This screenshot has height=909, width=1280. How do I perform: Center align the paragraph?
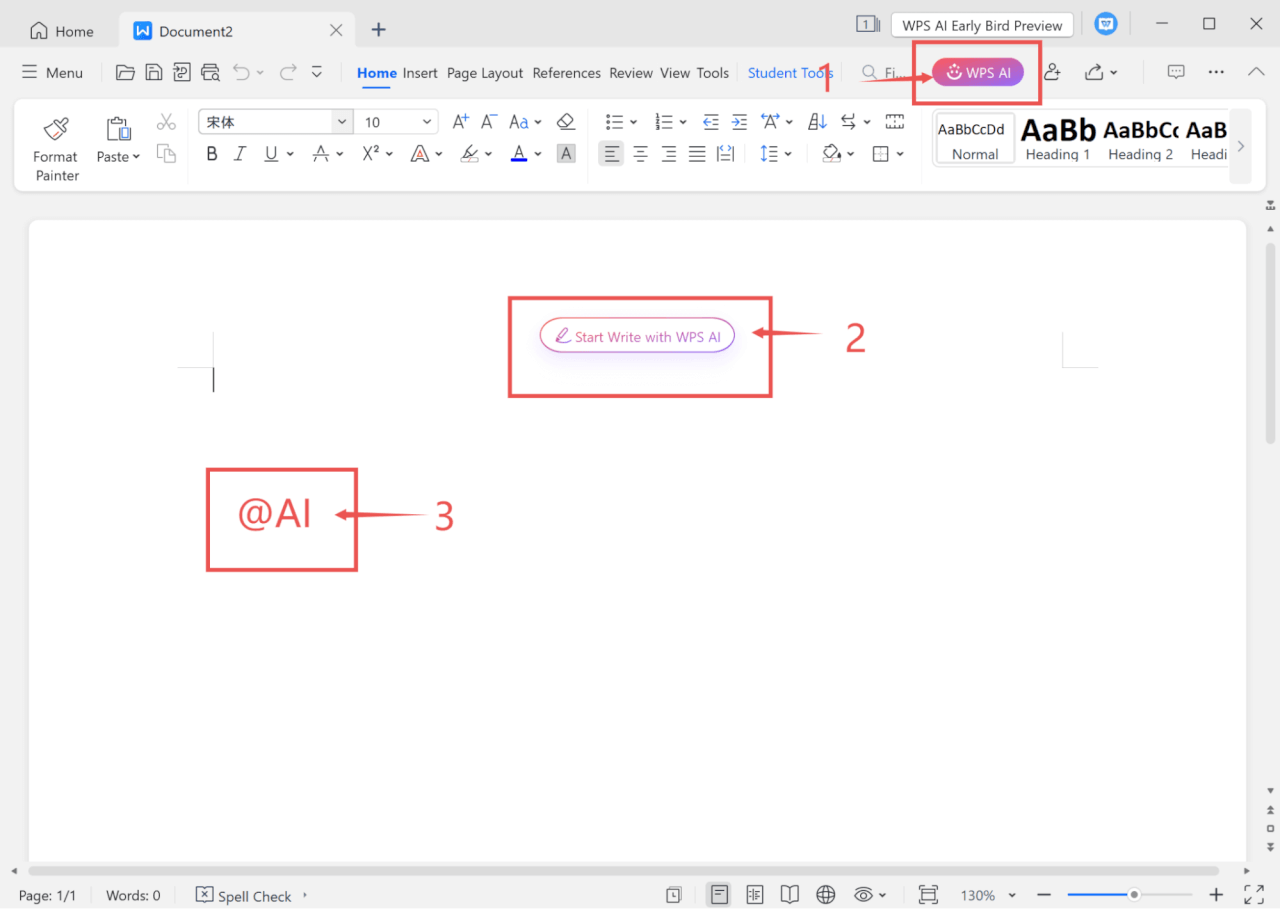click(641, 154)
